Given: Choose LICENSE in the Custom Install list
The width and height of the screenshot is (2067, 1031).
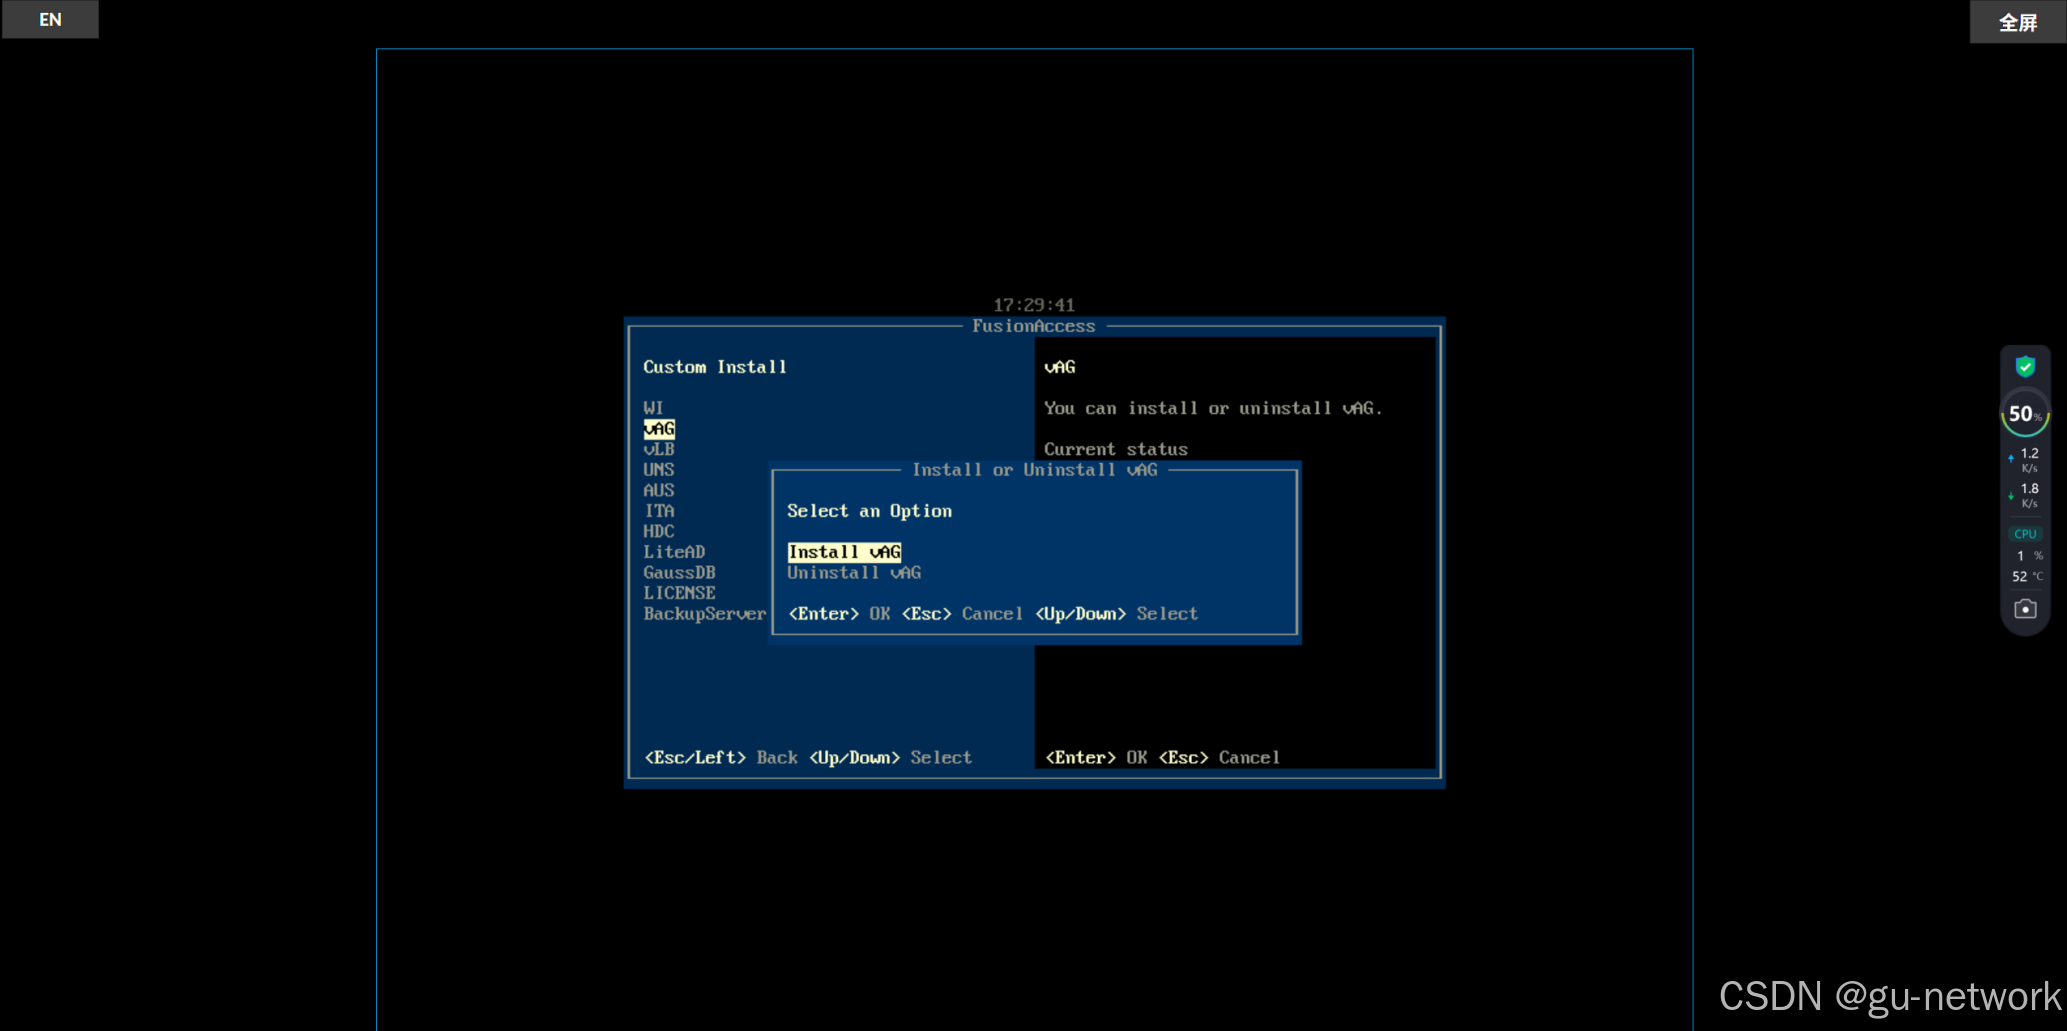Looking at the screenshot, I should 679,593.
